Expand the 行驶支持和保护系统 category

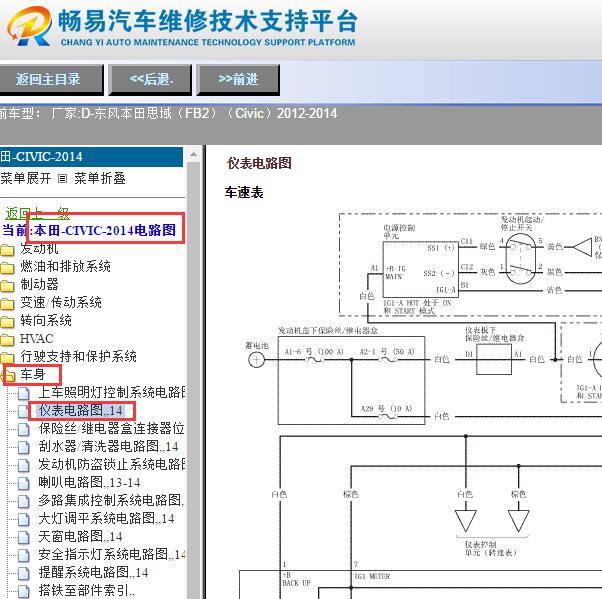78,356
